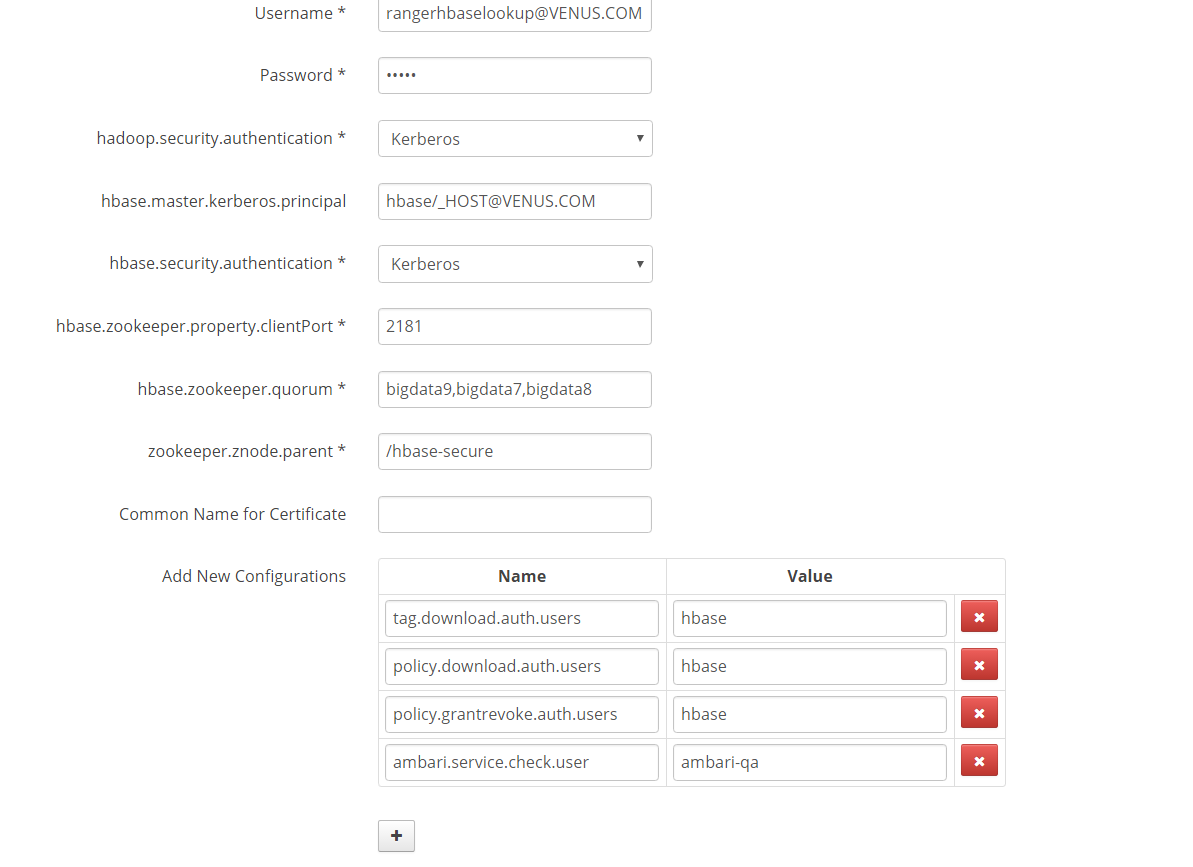Delete the ambari.service.check.user configuration
The width and height of the screenshot is (1193, 867).
click(979, 760)
